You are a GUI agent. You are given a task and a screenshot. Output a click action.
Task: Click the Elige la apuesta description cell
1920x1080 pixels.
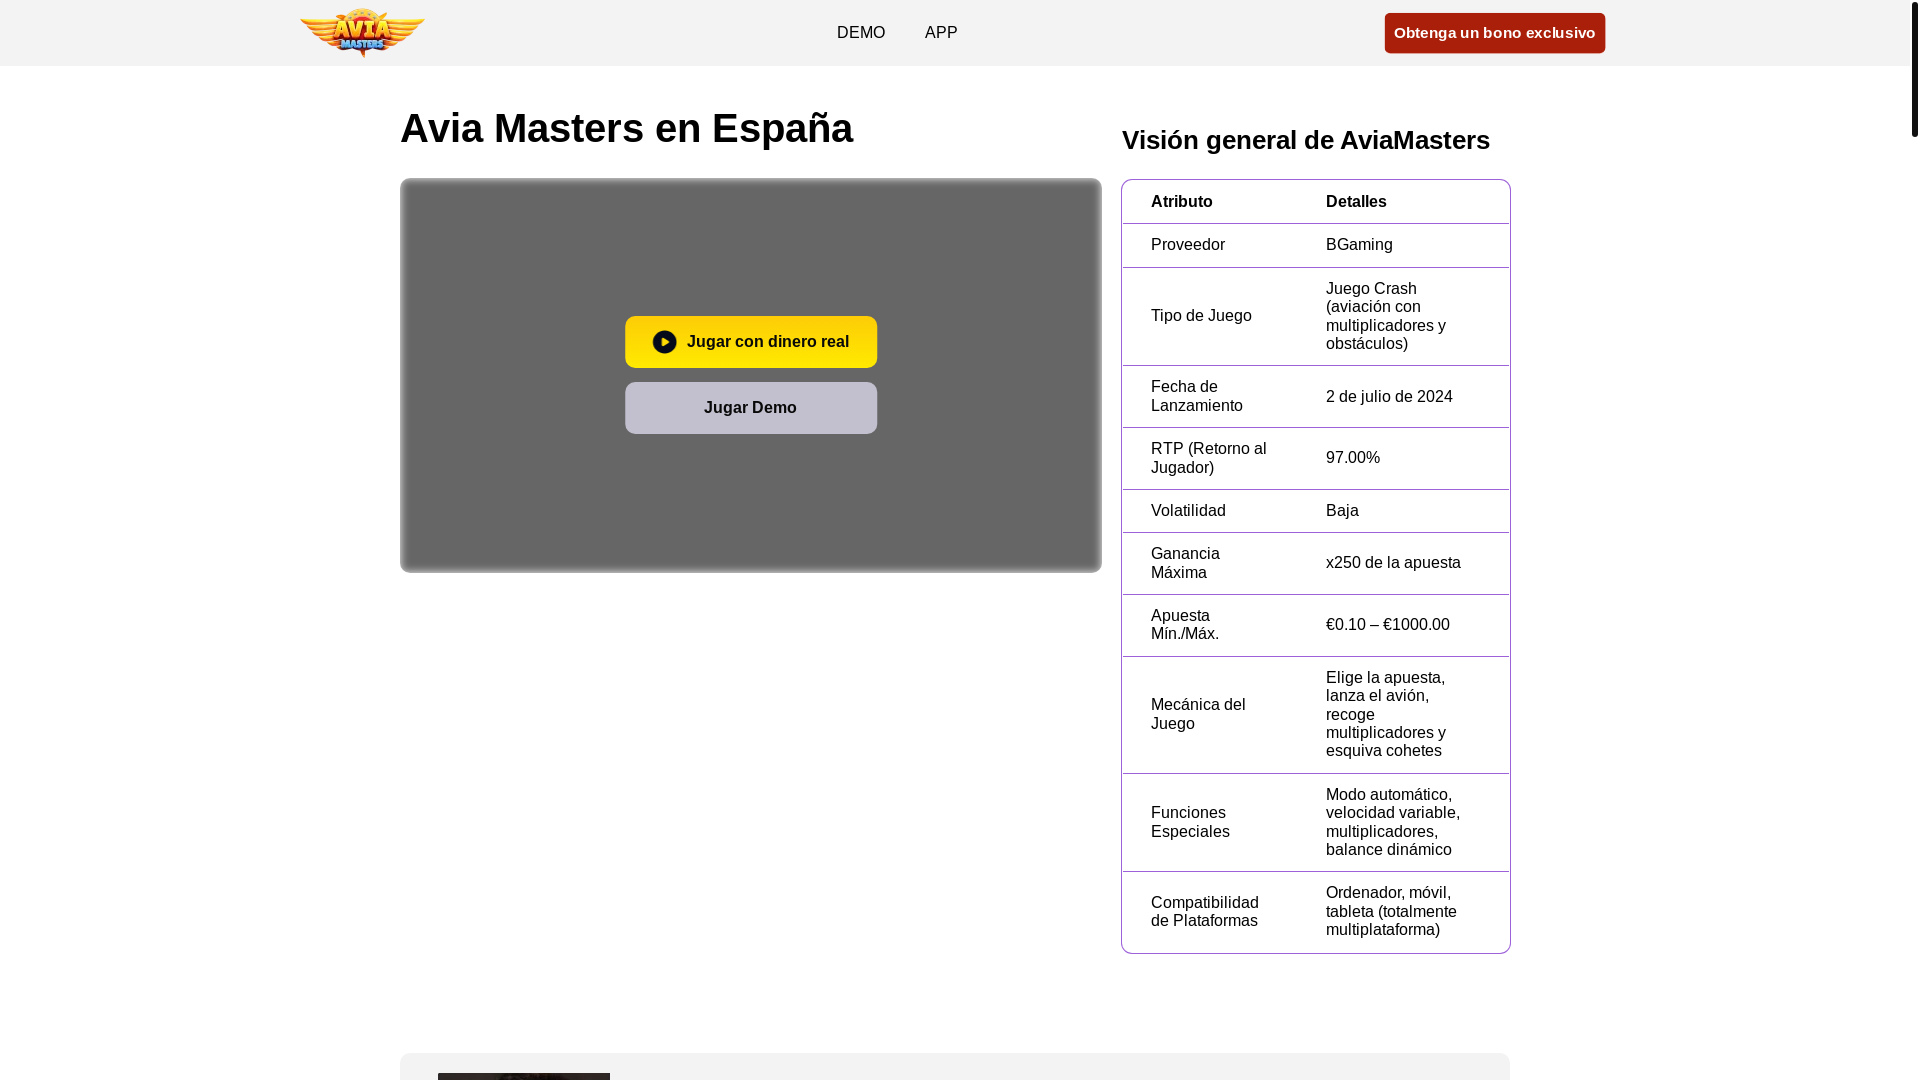tap(1386, 714)
